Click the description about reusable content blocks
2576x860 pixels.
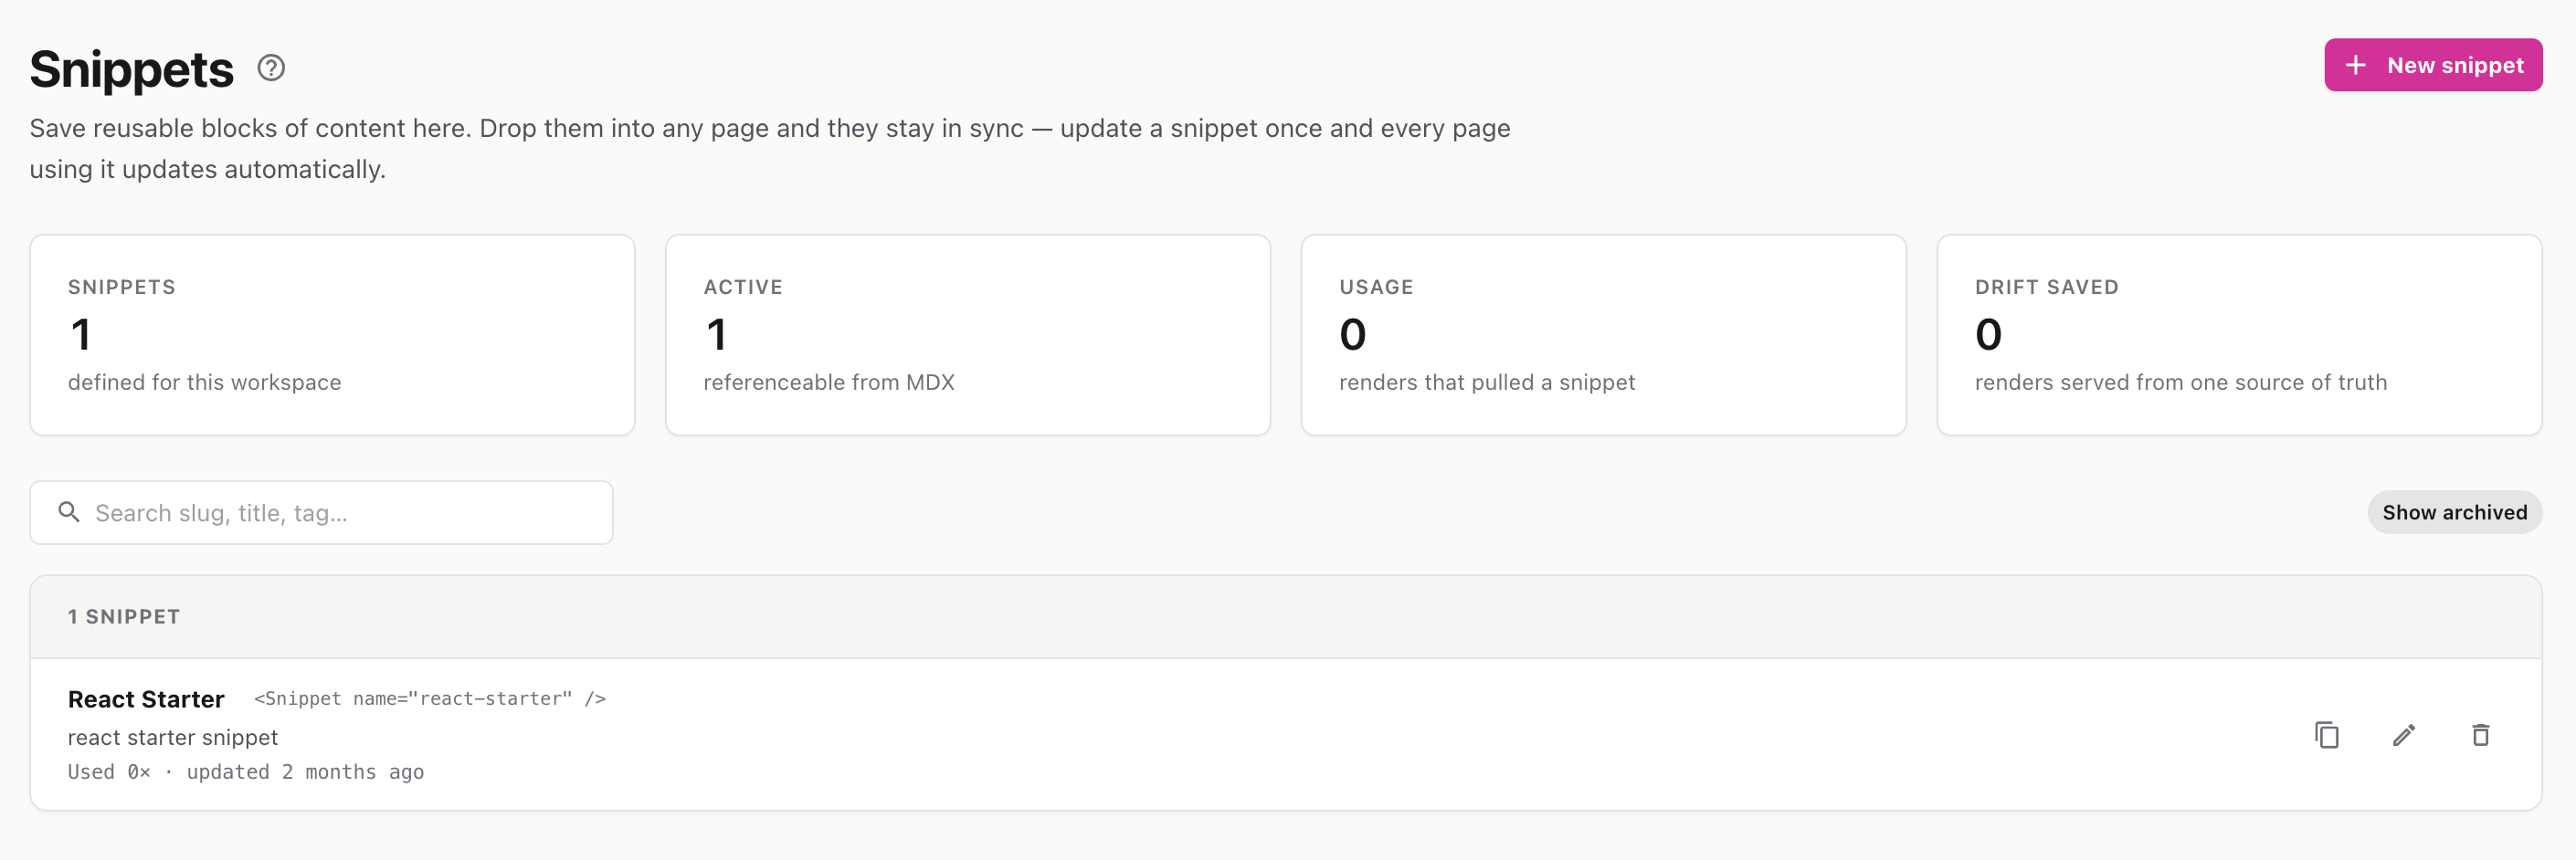[770, 149]
